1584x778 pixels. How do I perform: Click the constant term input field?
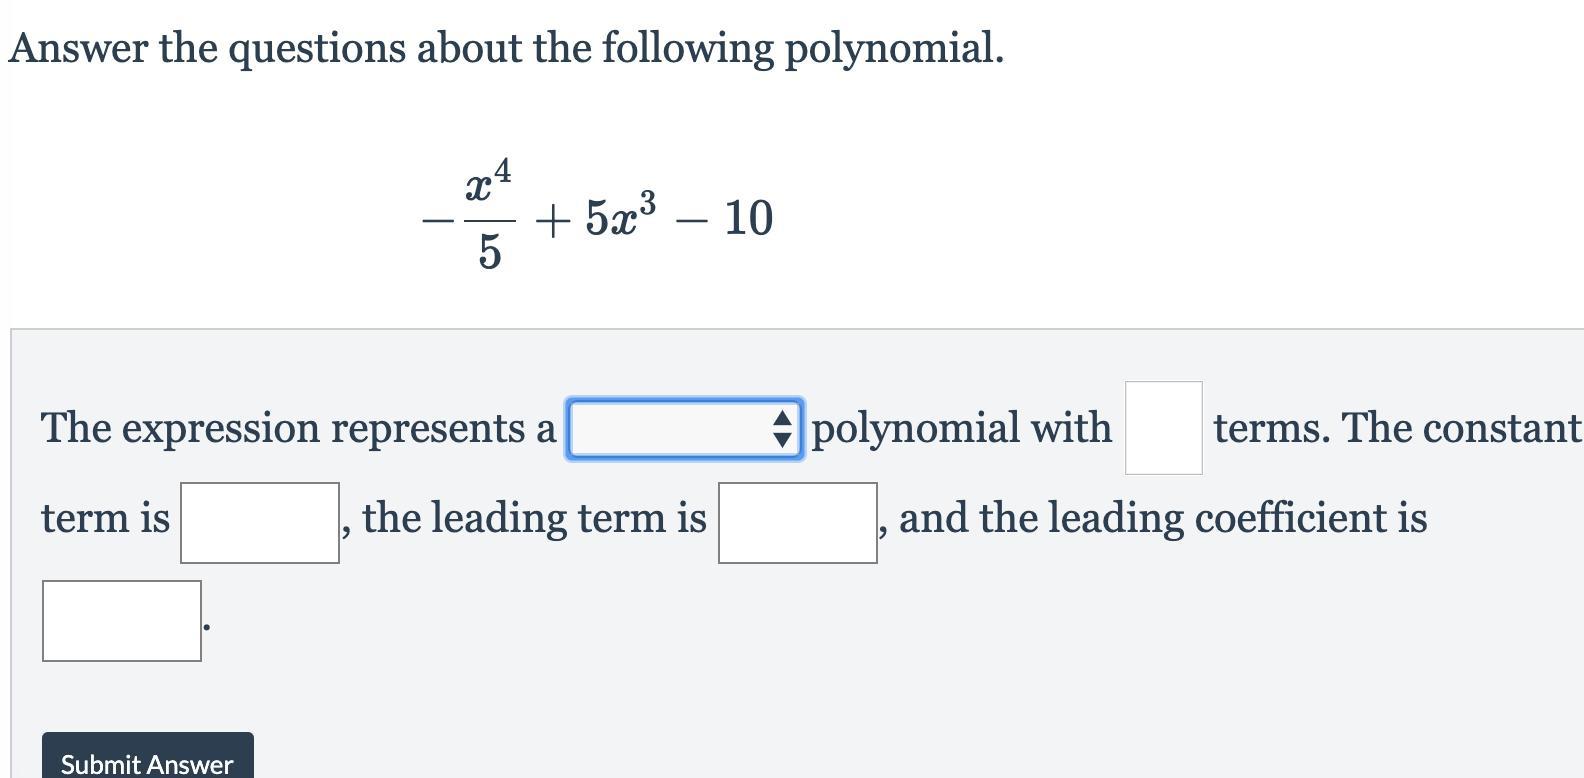coord(260,523)
